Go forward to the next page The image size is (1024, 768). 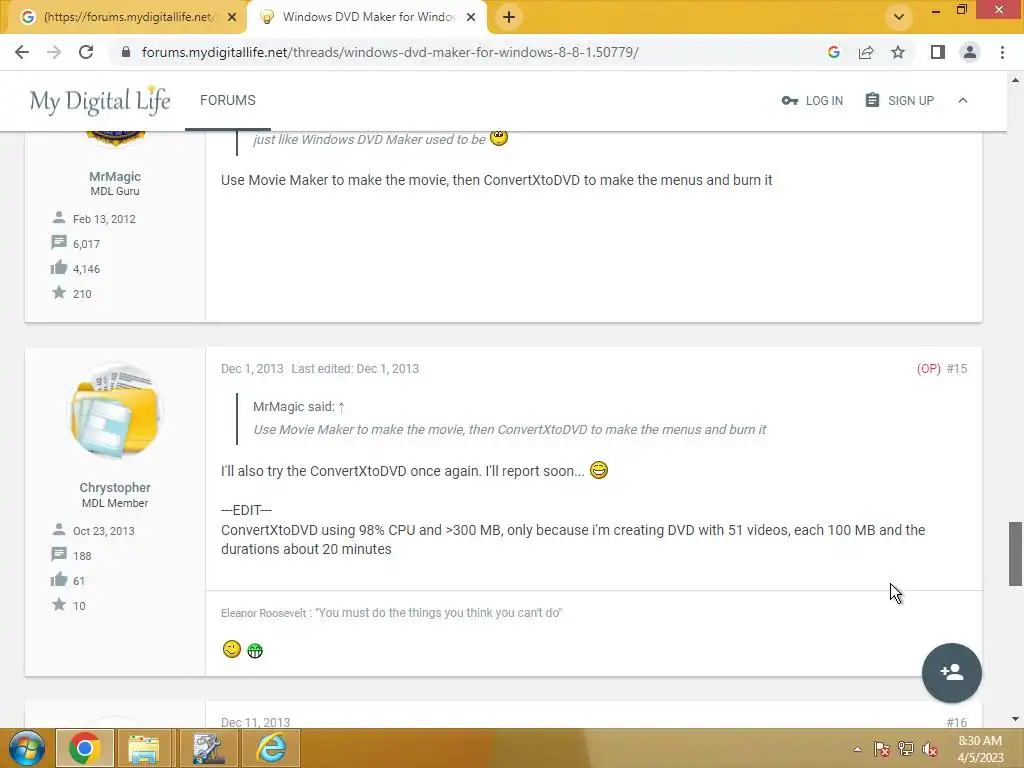click(x=54, y=52)
